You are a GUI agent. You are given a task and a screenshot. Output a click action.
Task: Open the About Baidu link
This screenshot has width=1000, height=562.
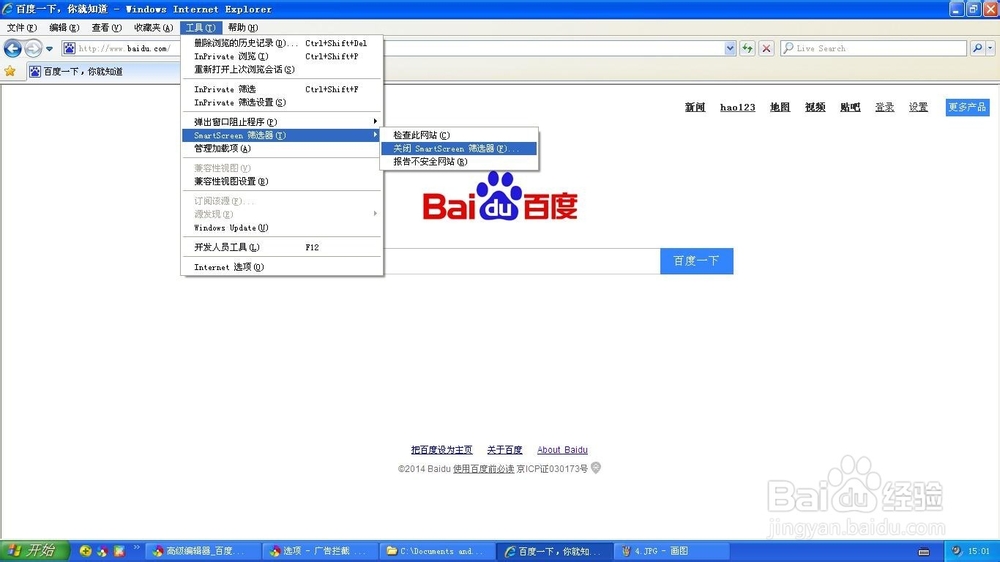click(562, 450)
